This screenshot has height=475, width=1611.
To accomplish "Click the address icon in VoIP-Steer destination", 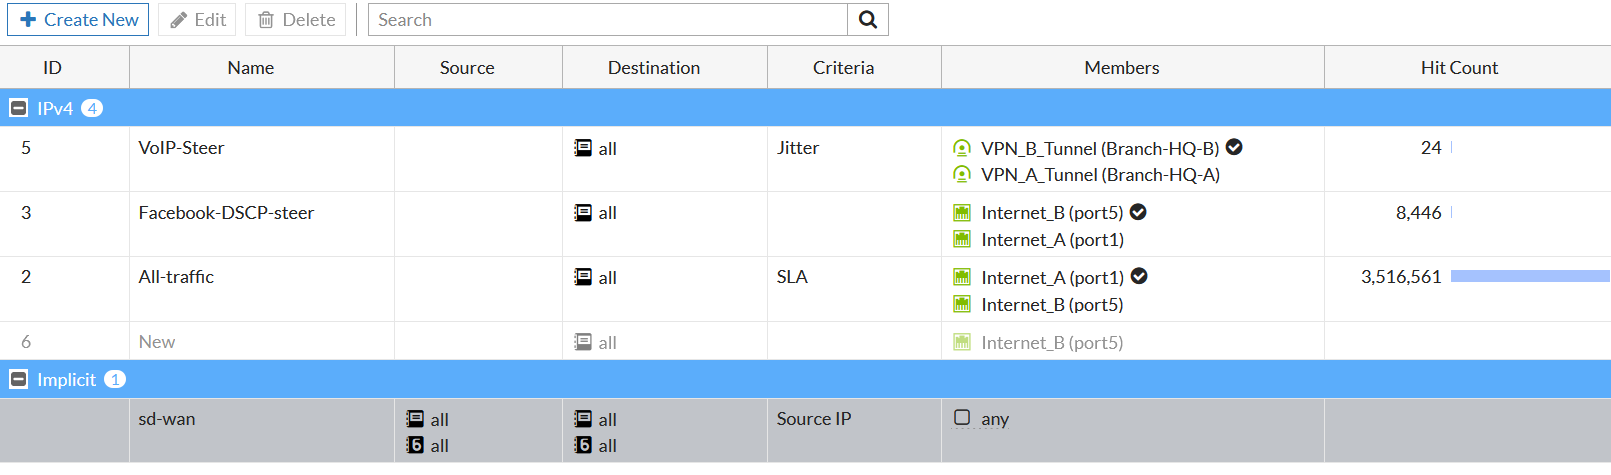I will point(583,148).
